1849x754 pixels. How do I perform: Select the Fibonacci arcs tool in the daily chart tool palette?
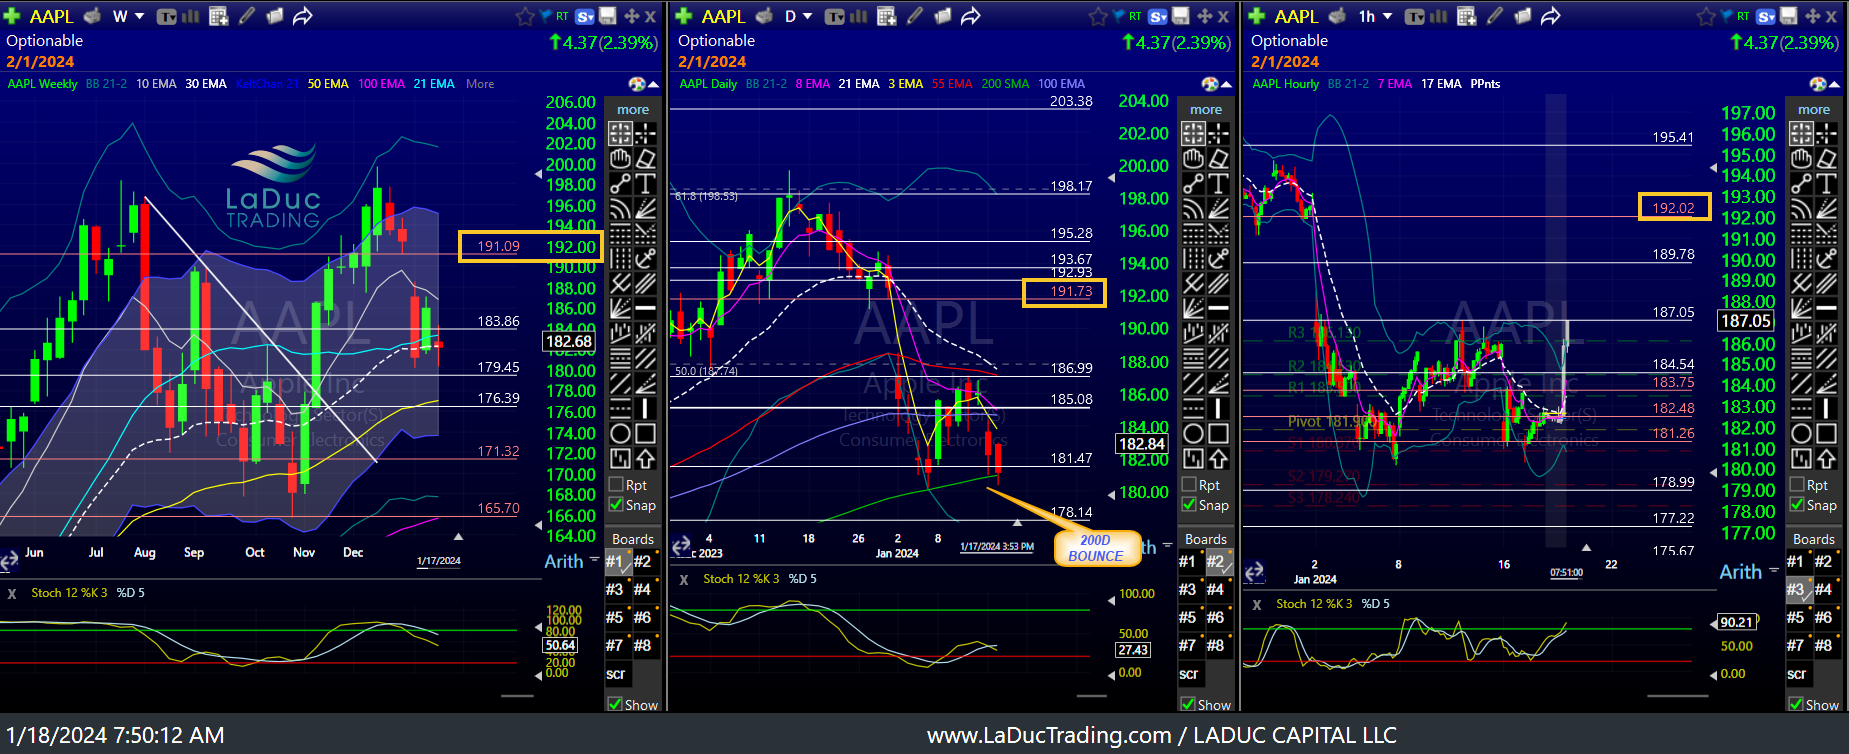pyautogui.click(x=1193, y=208)
